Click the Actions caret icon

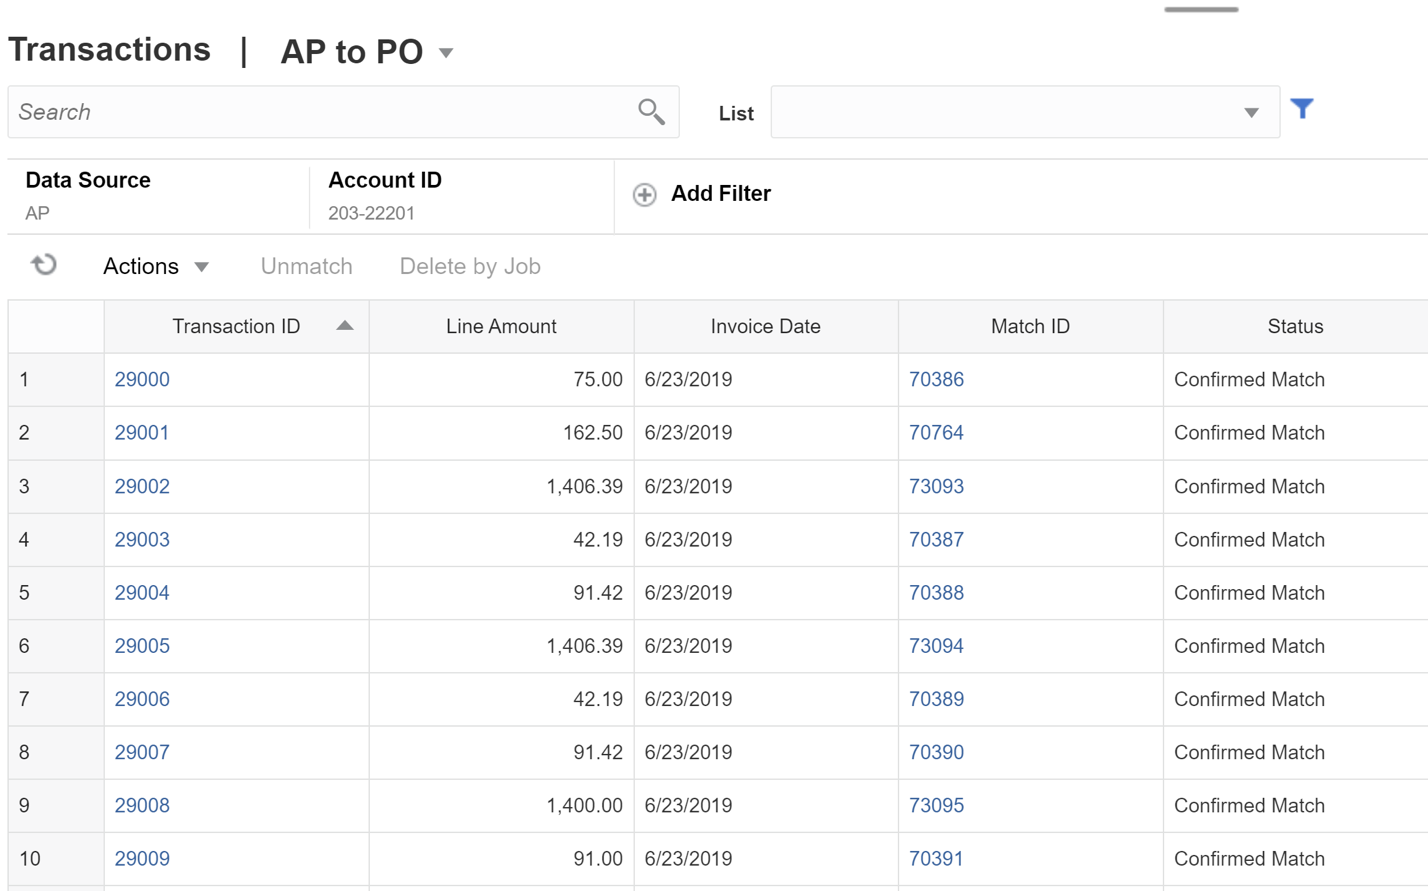(x=201, y=267)
